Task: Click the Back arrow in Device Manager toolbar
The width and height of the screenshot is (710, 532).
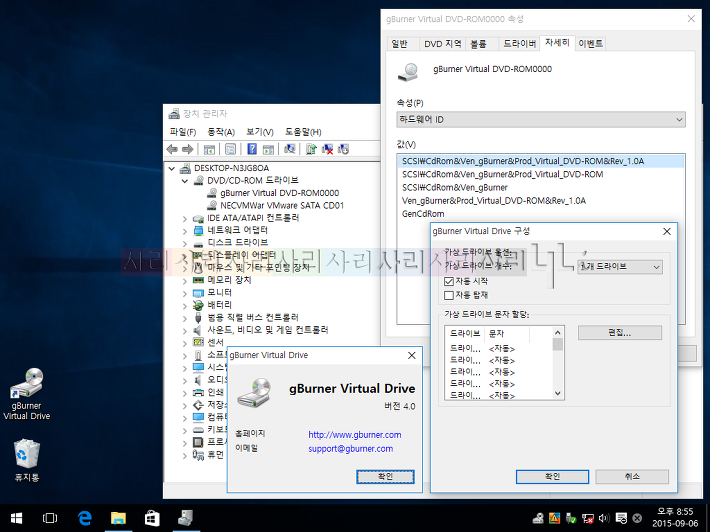Action: point(172,149)
